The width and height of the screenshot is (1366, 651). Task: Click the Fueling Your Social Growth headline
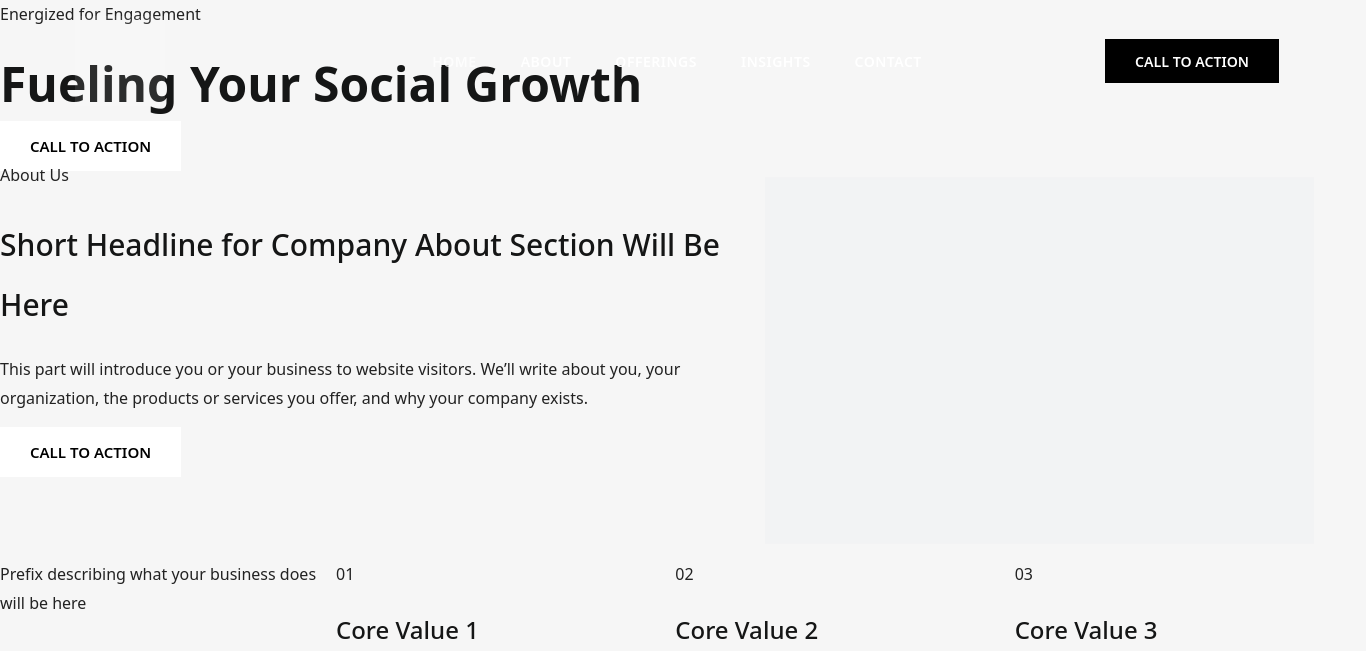point(321,84)
